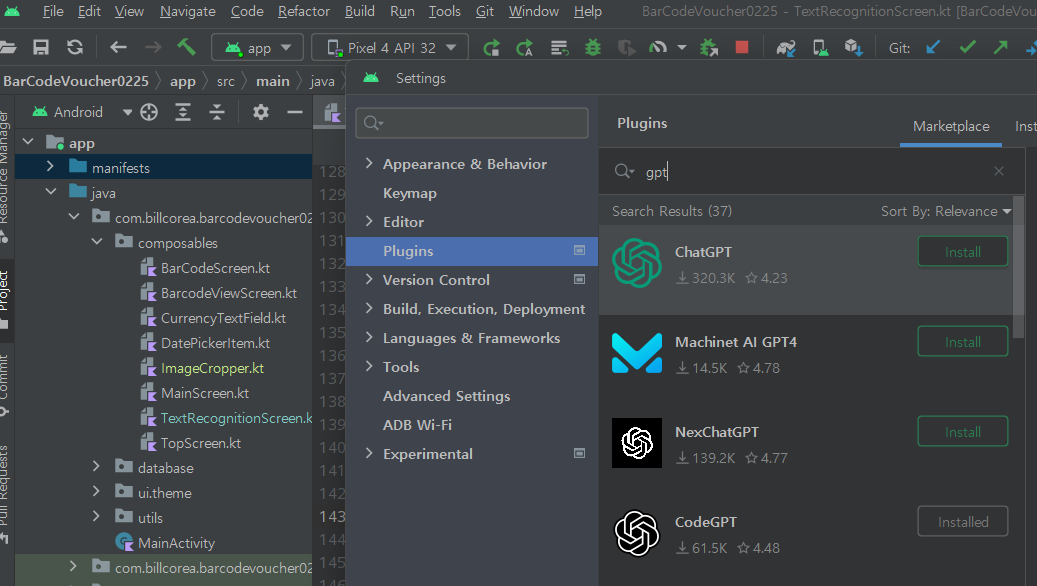
Task: Click Expand All in Project panel
Action: click(183, 112)
